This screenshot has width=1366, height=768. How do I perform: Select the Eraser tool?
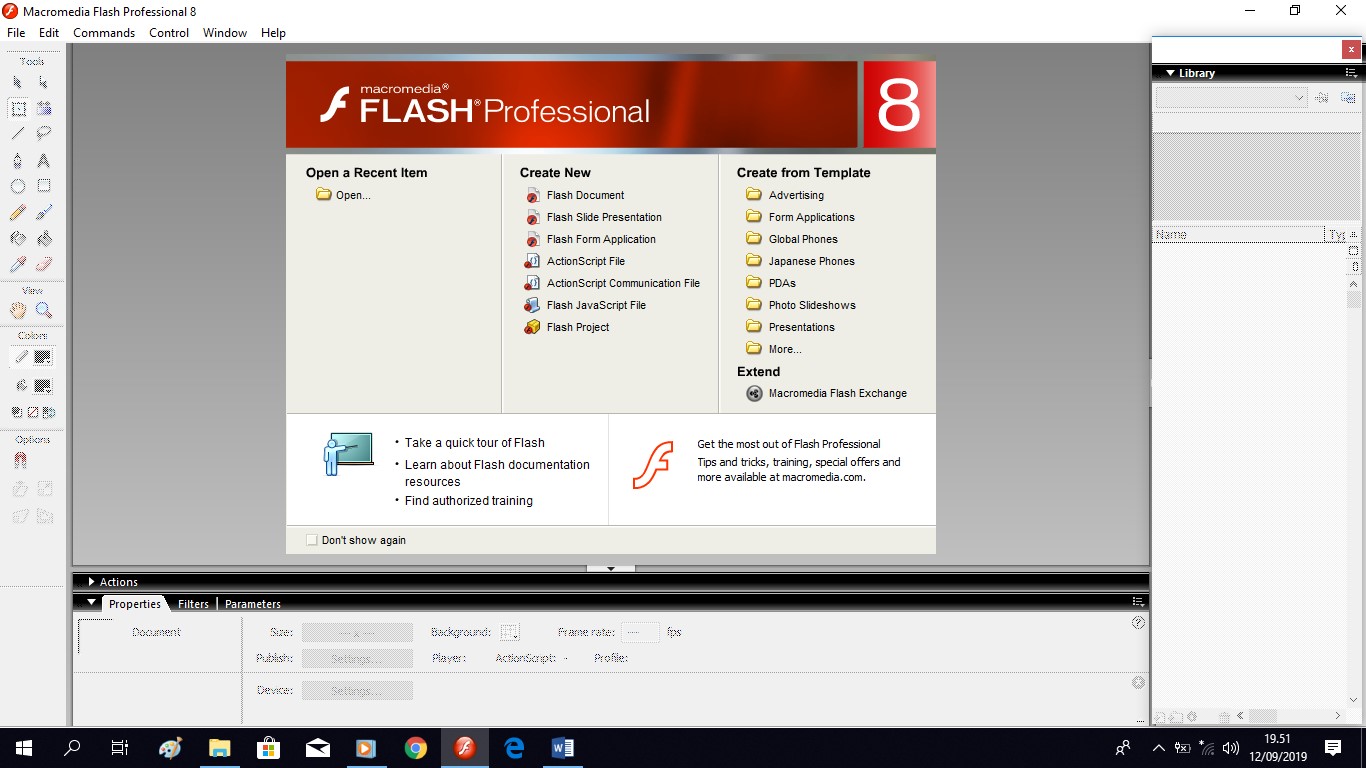click(44, 264)
